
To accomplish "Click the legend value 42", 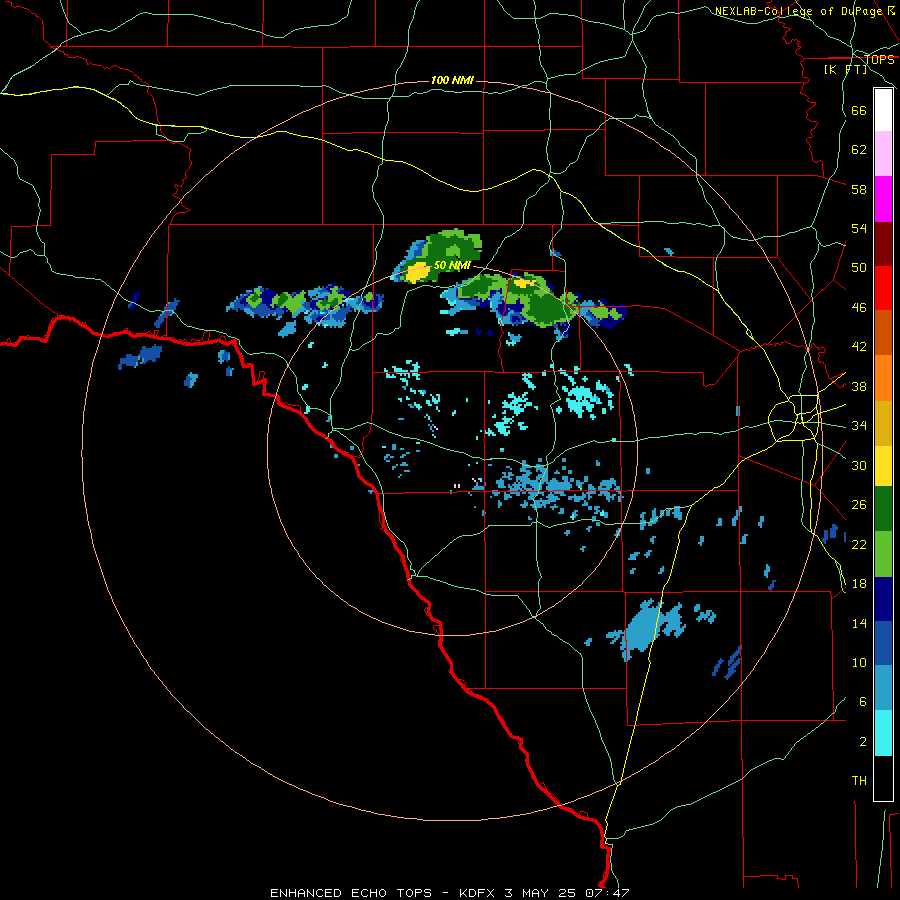I will point(859,347).
